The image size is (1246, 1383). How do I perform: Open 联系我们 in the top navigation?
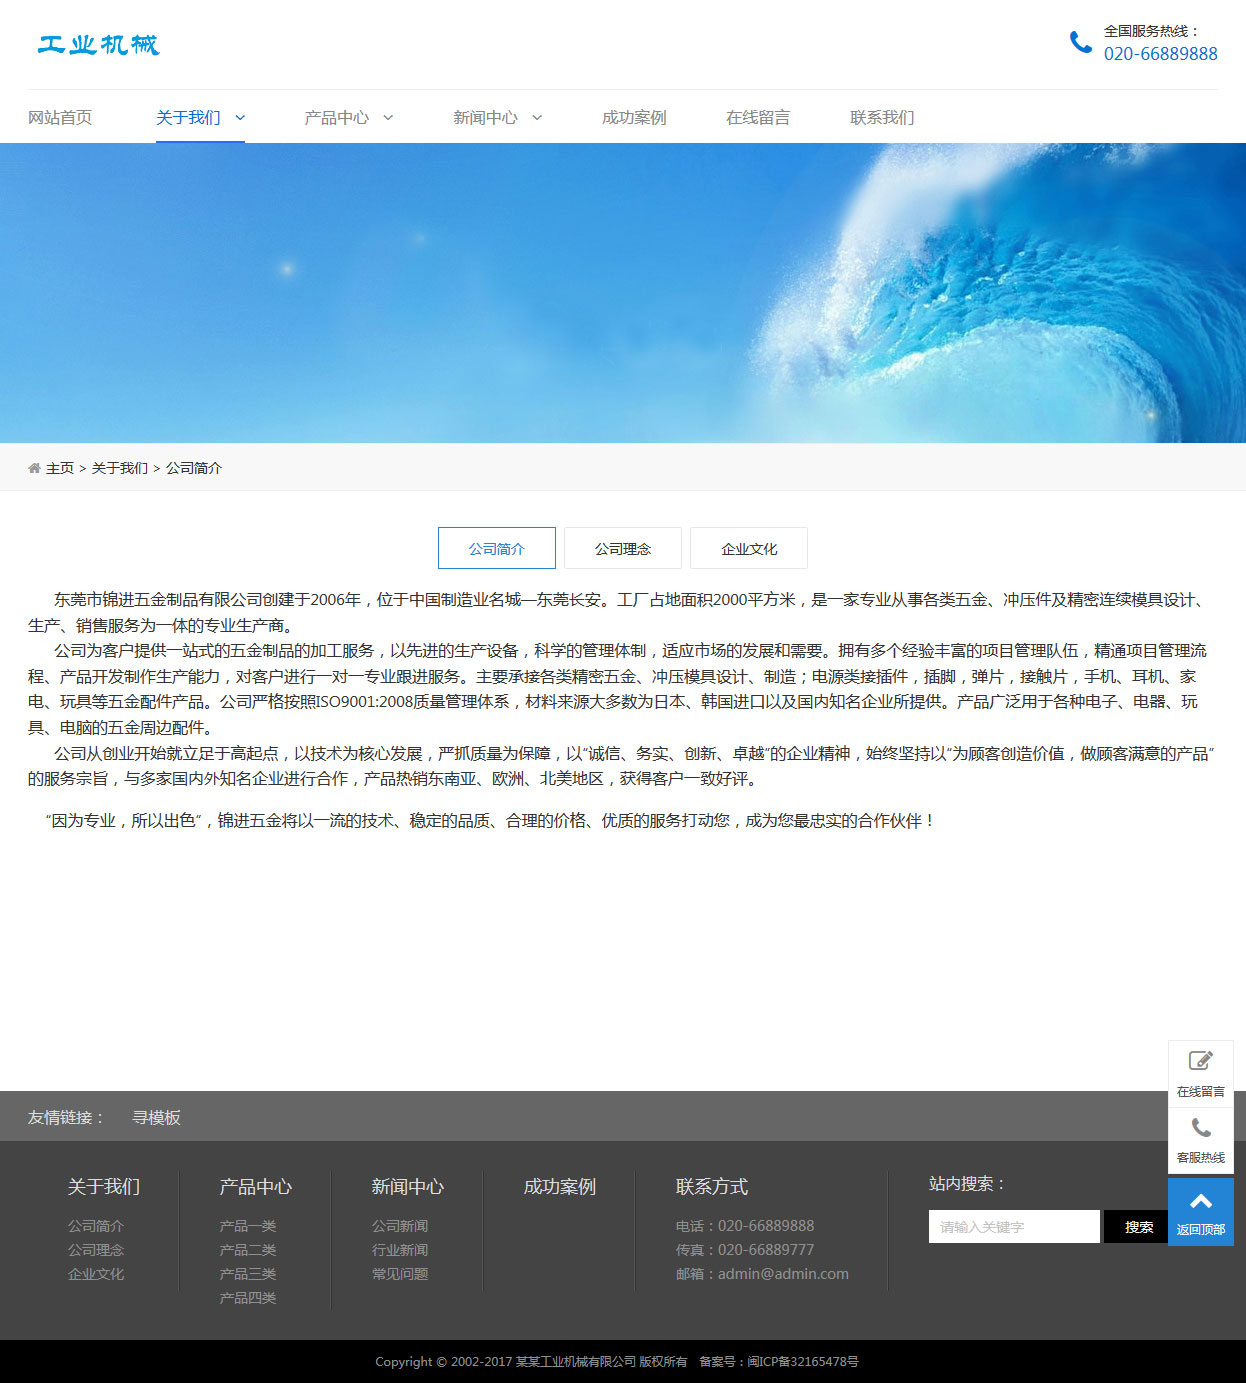click(x=882, y=118)
